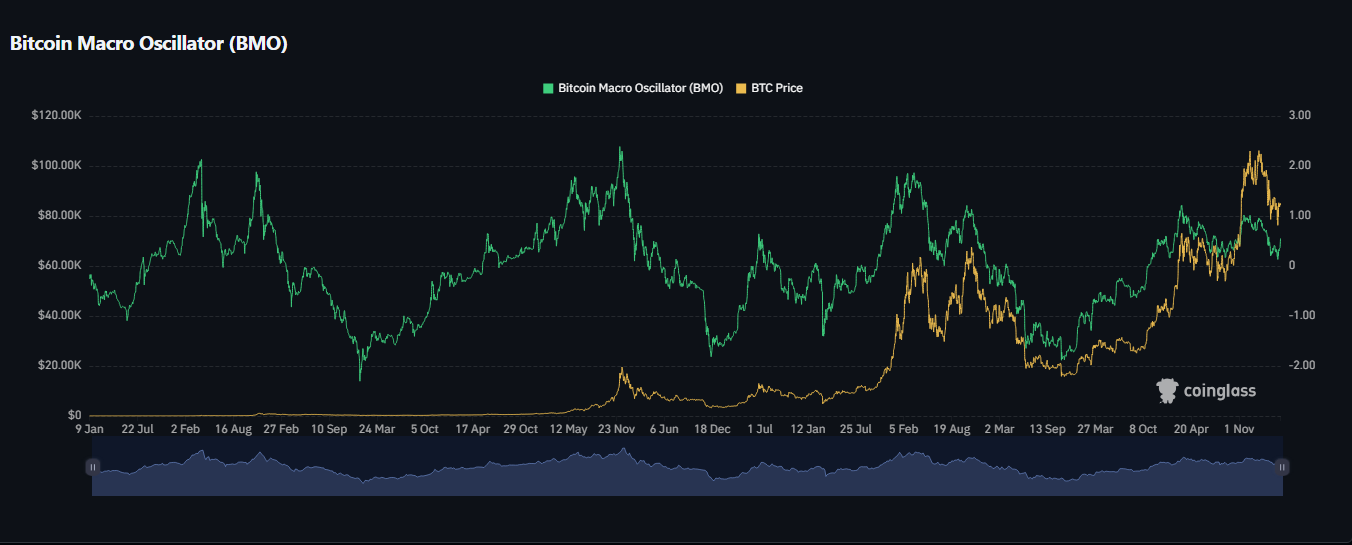Image resolution: width=1352 pixels, height=545 pixels.
Task: Click the coinglass watermark text
Action: 1220,391
